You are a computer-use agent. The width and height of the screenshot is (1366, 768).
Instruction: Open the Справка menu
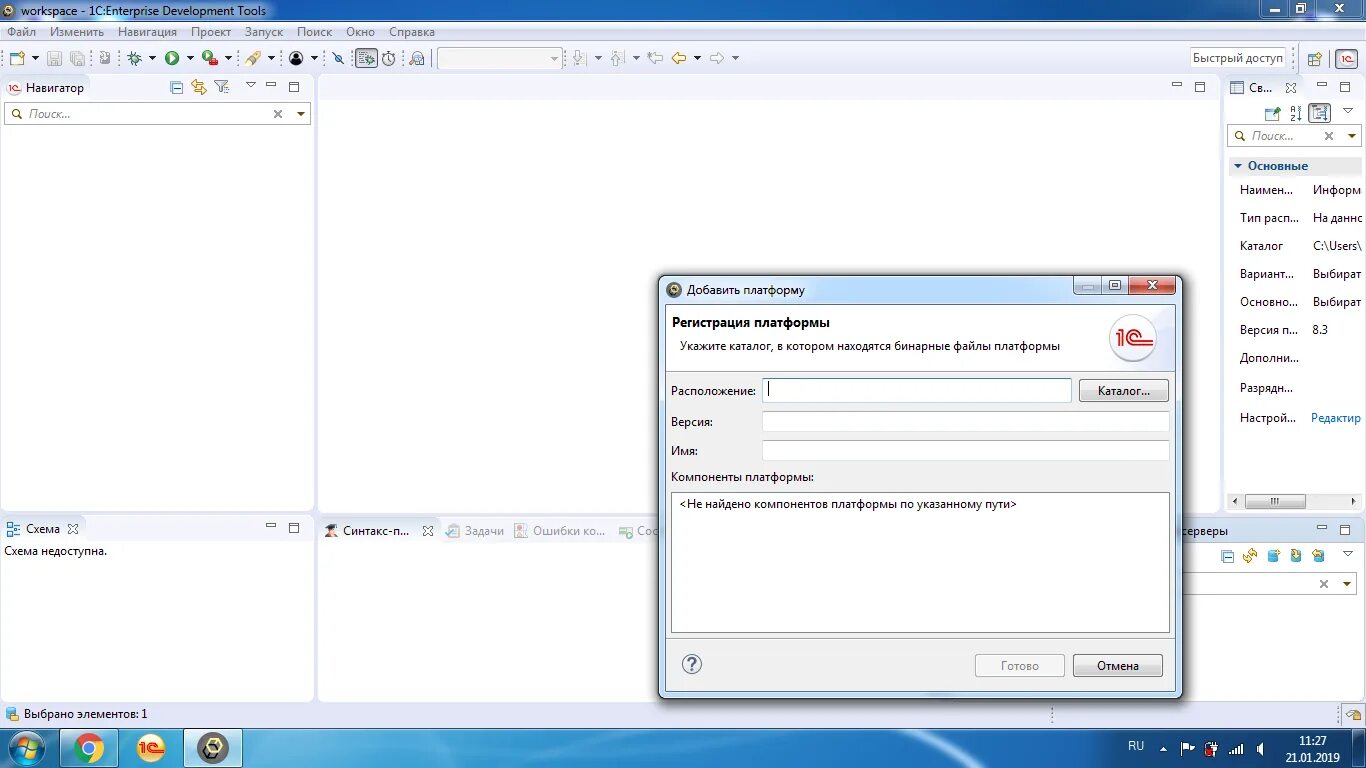[x=411, y=32]
